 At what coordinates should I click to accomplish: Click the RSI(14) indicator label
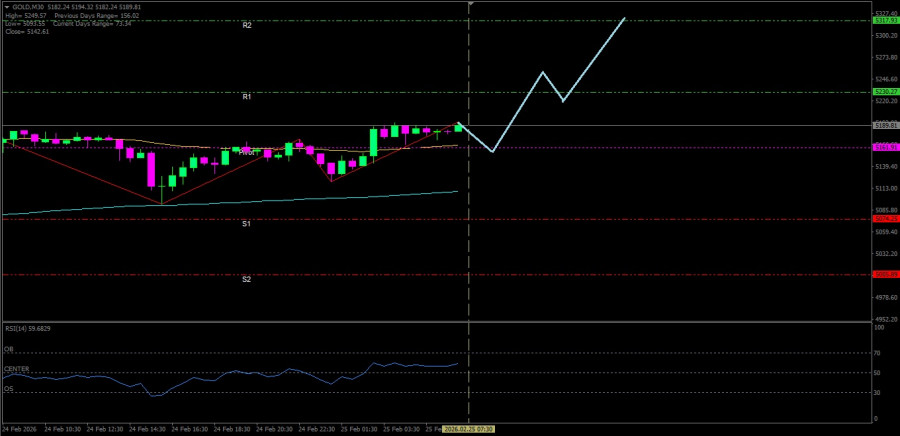(x=26, y=328)
